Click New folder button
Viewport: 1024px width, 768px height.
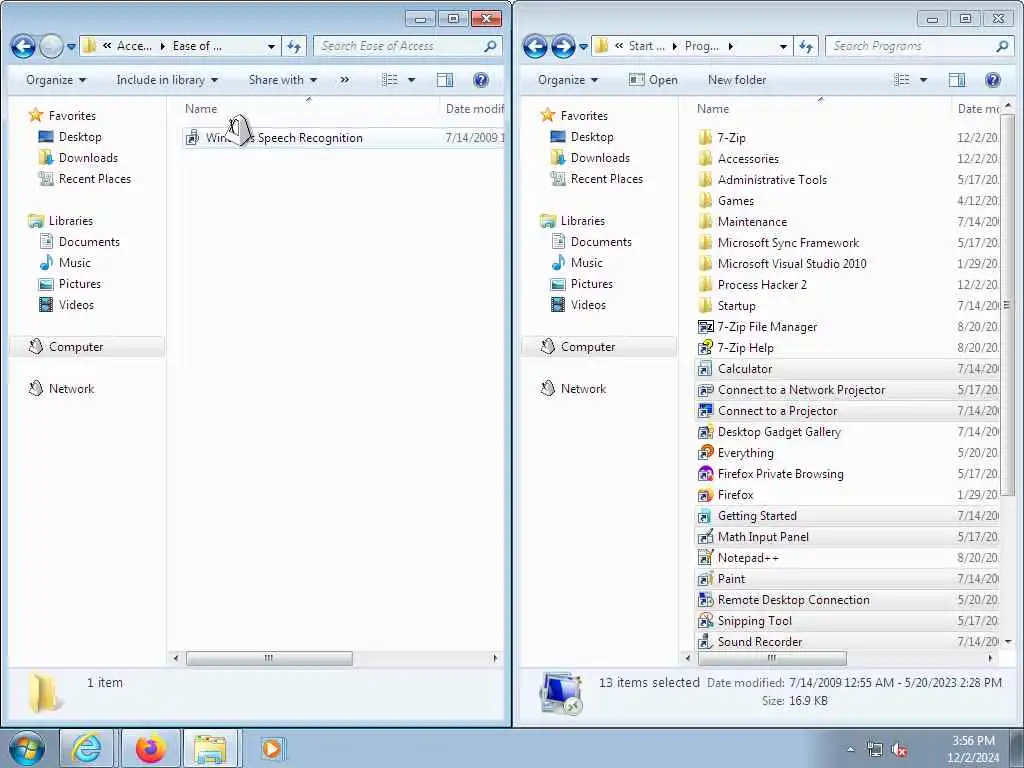737,80
